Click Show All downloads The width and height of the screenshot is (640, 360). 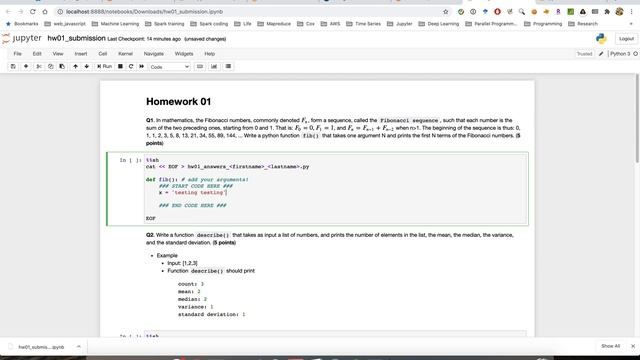click(610, 346)
